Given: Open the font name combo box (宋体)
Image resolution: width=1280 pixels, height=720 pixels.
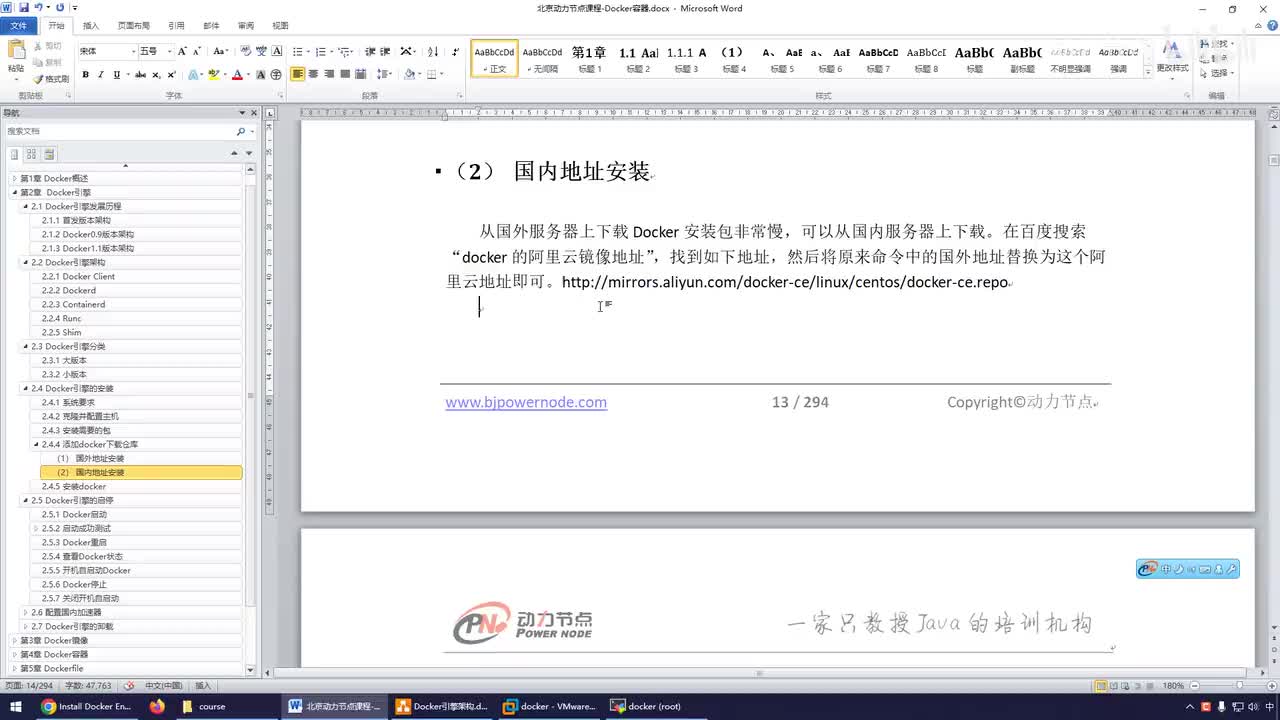Looking at the screenshot, I should tap(107, 51).
